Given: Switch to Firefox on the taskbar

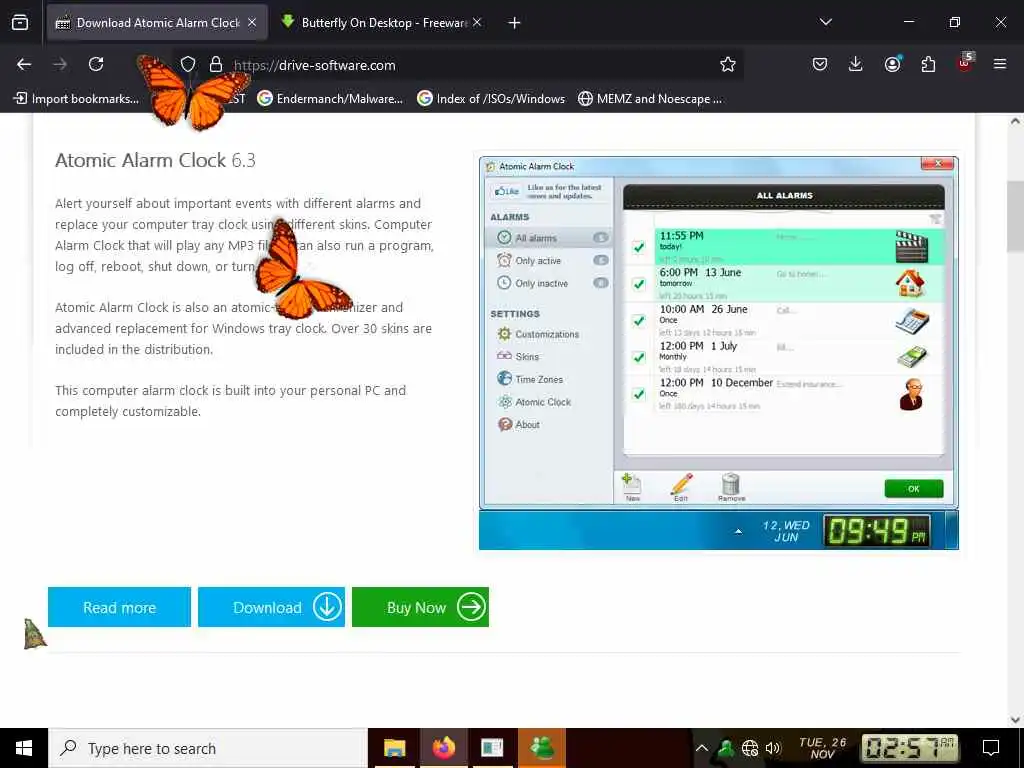Looking at the screenshot, I should click(444, 748).
